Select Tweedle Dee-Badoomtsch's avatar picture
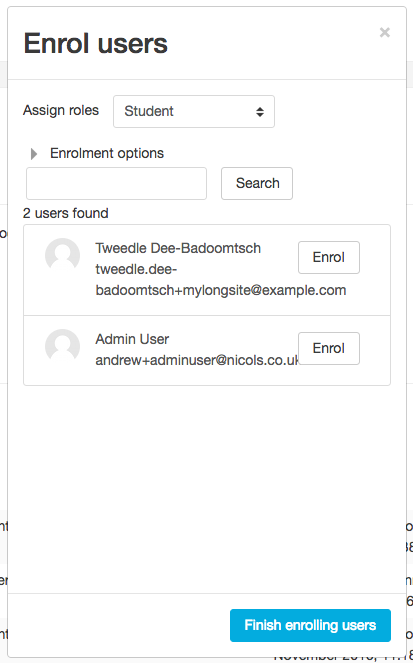 click(63, 255)
